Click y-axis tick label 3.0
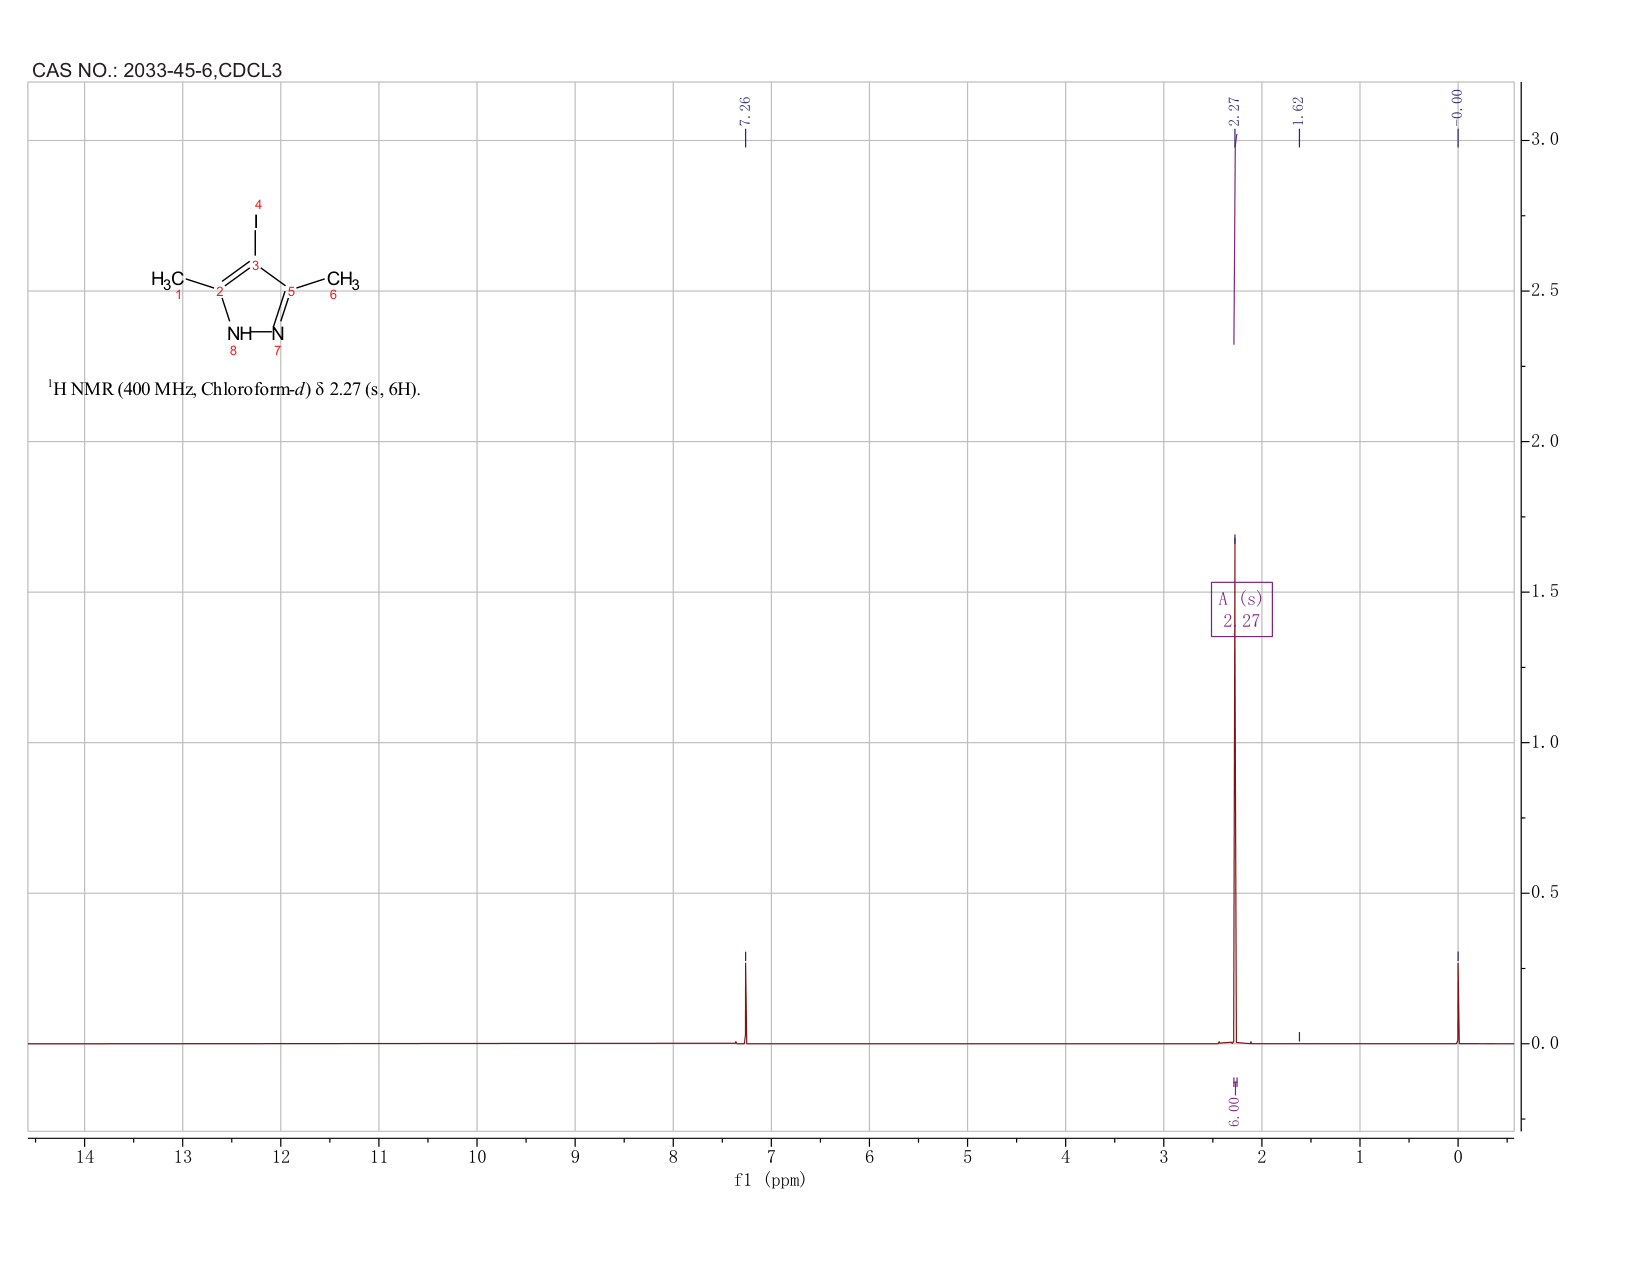This screenshot has height=1275, width=1650. pos(1545,139)
